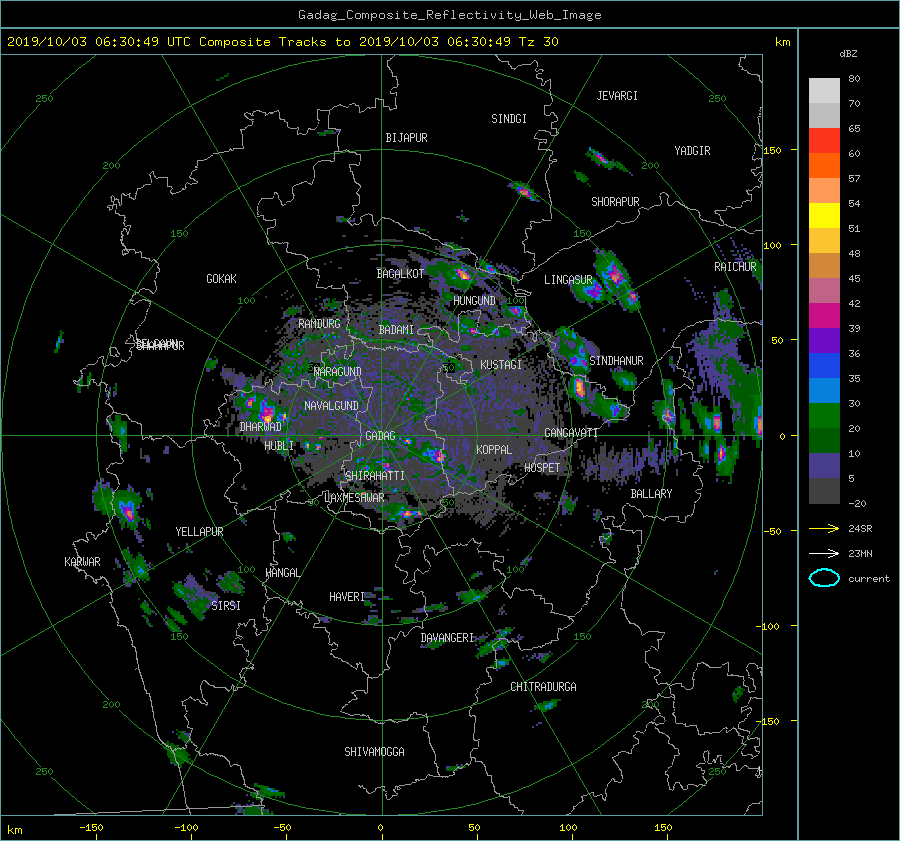This screenshot has height=841, width=900.
Task: Select the dark gray band at legend bottom
Action: coord(824,491)
